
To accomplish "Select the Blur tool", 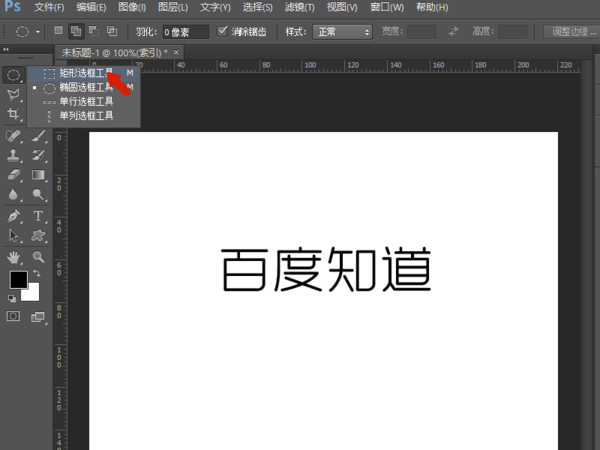I will tap(13, 194).
